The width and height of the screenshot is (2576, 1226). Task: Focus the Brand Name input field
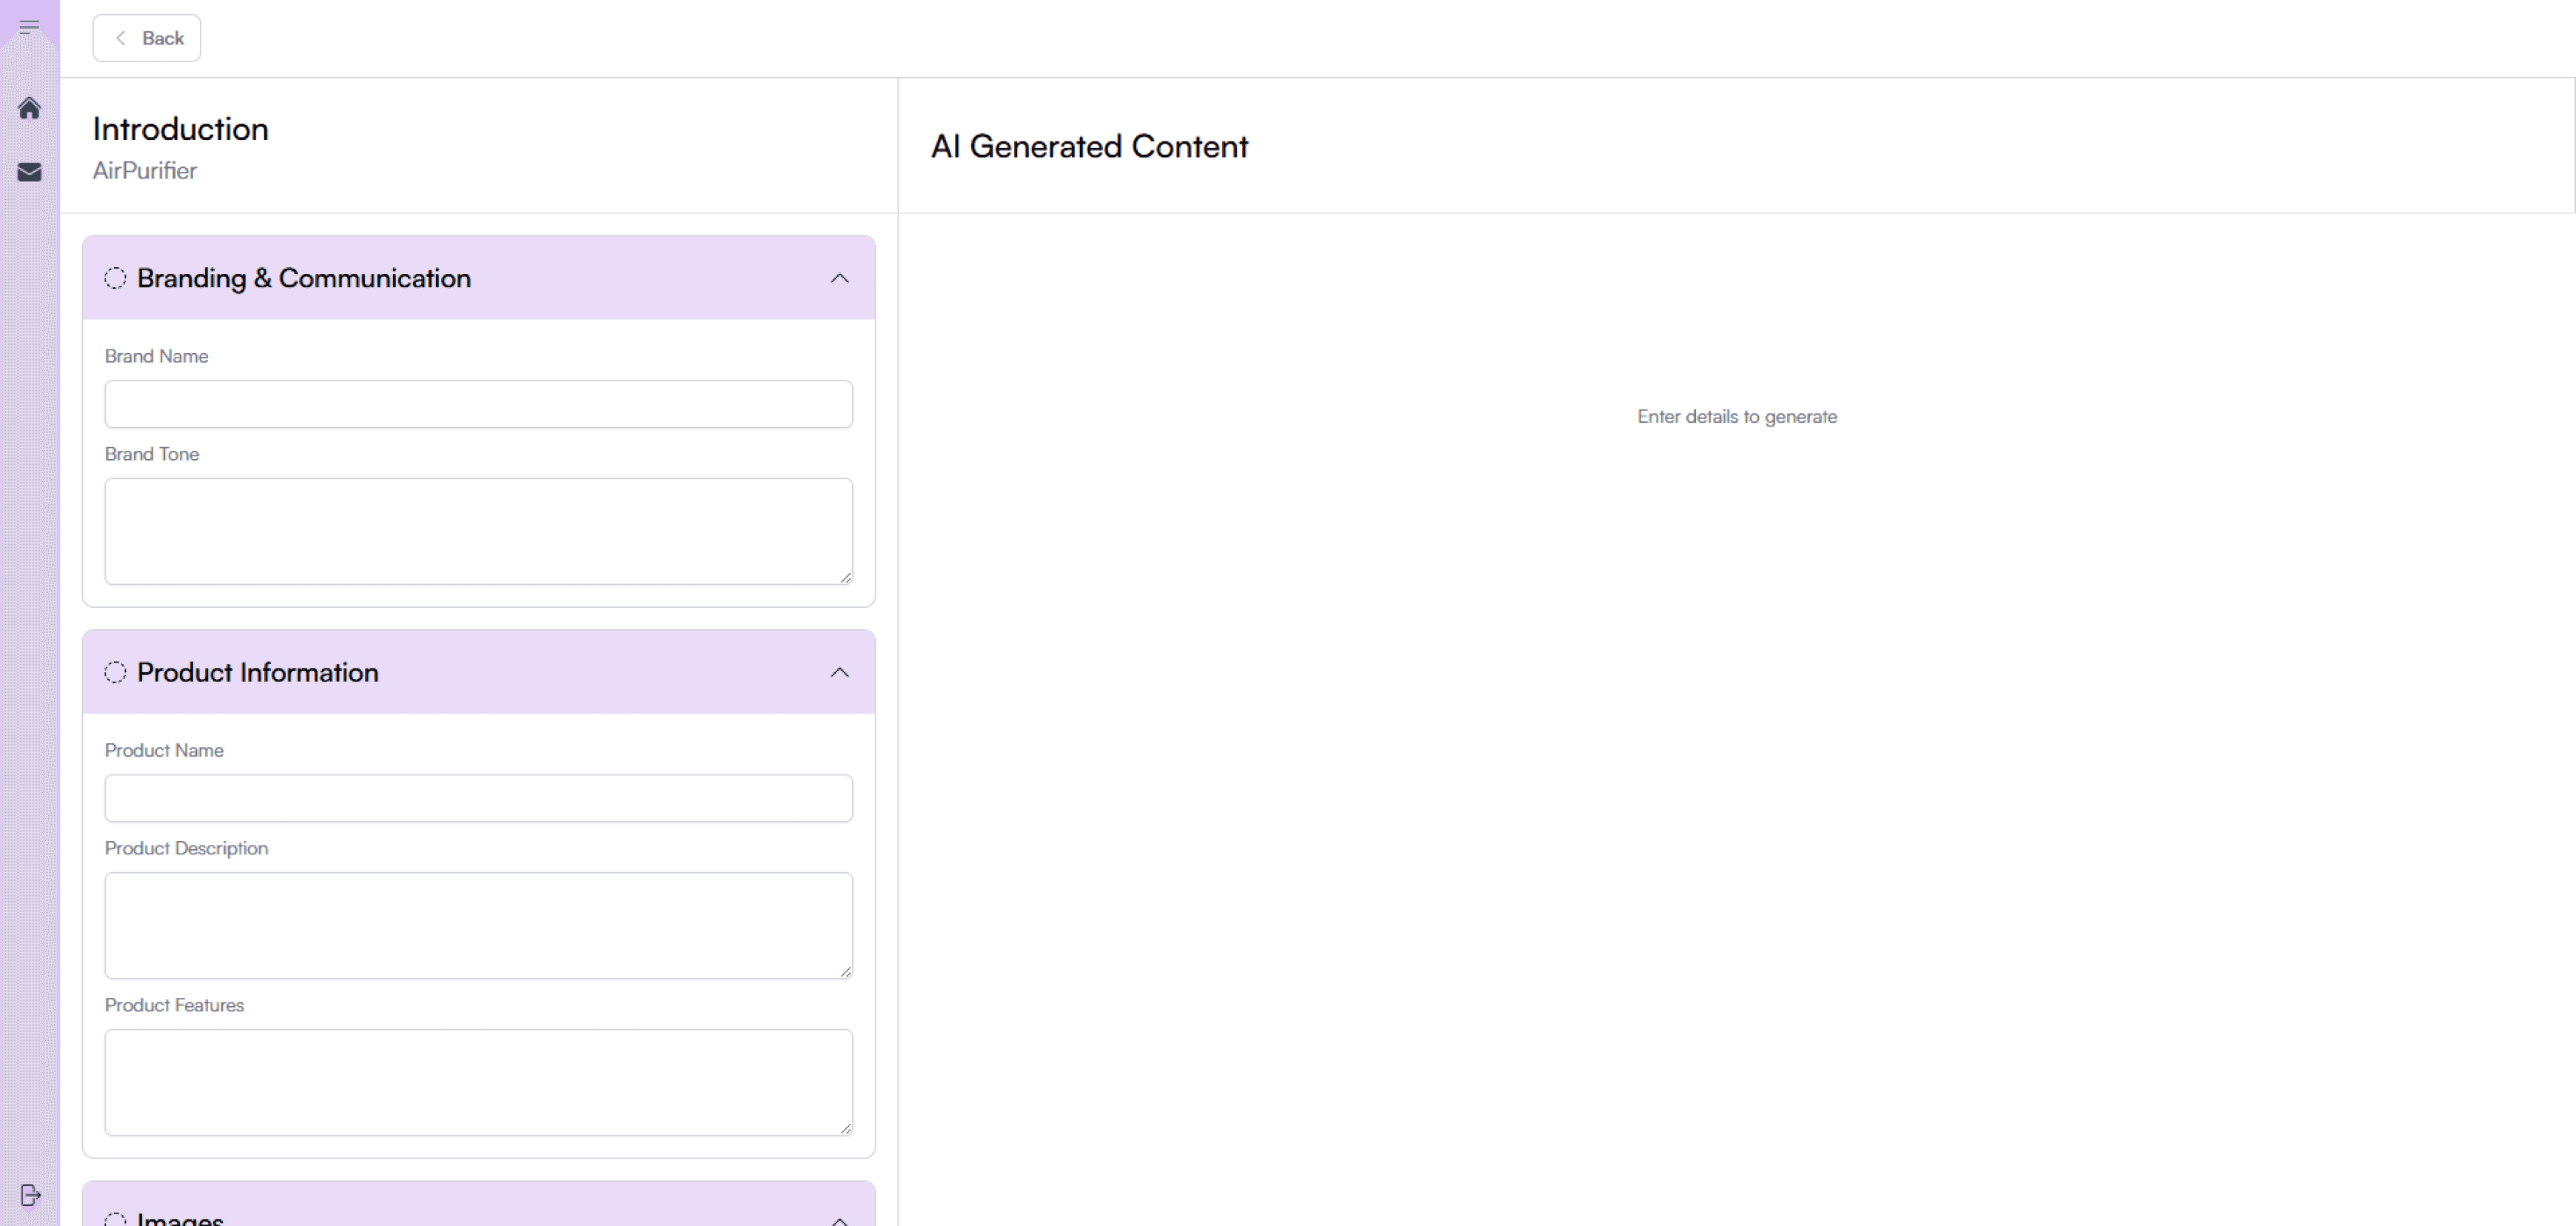pyautogui.click(x=479, y=404)
